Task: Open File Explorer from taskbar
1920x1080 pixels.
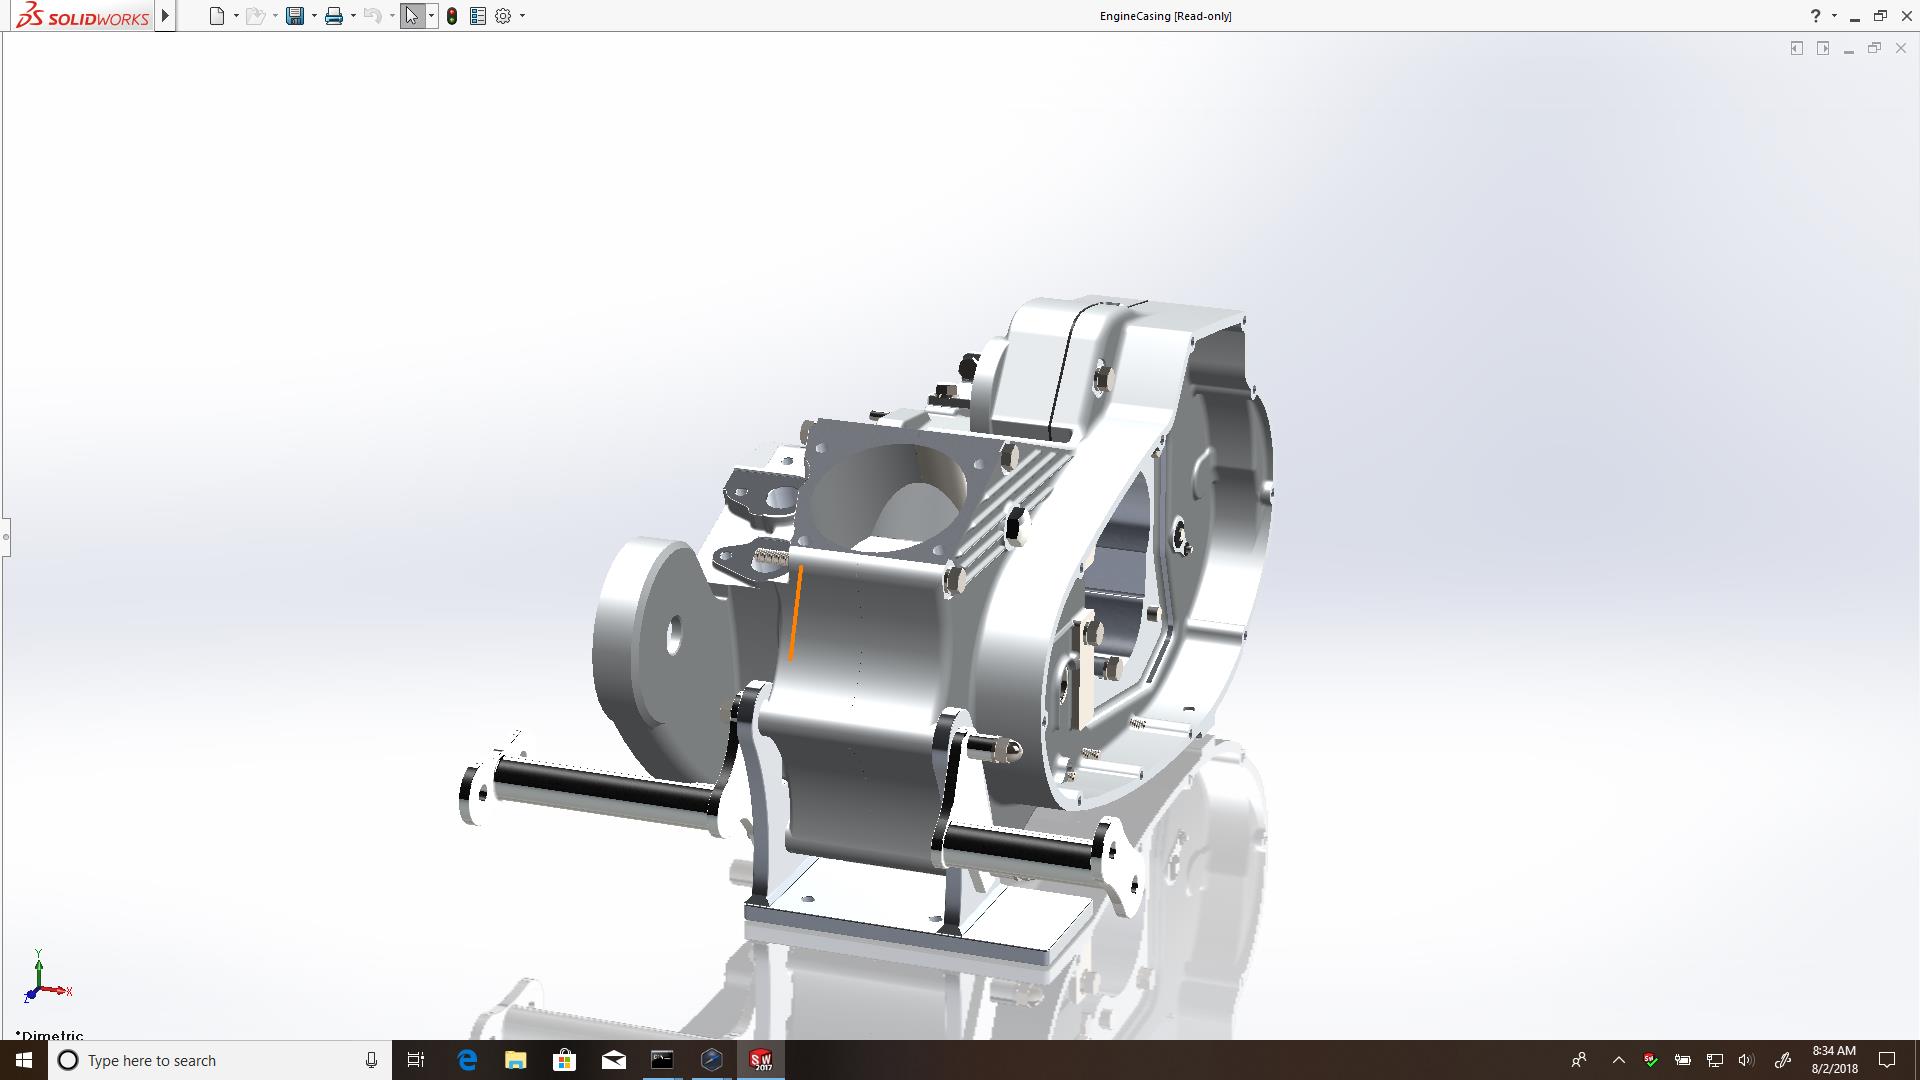Action: [x=515, y=1060]
